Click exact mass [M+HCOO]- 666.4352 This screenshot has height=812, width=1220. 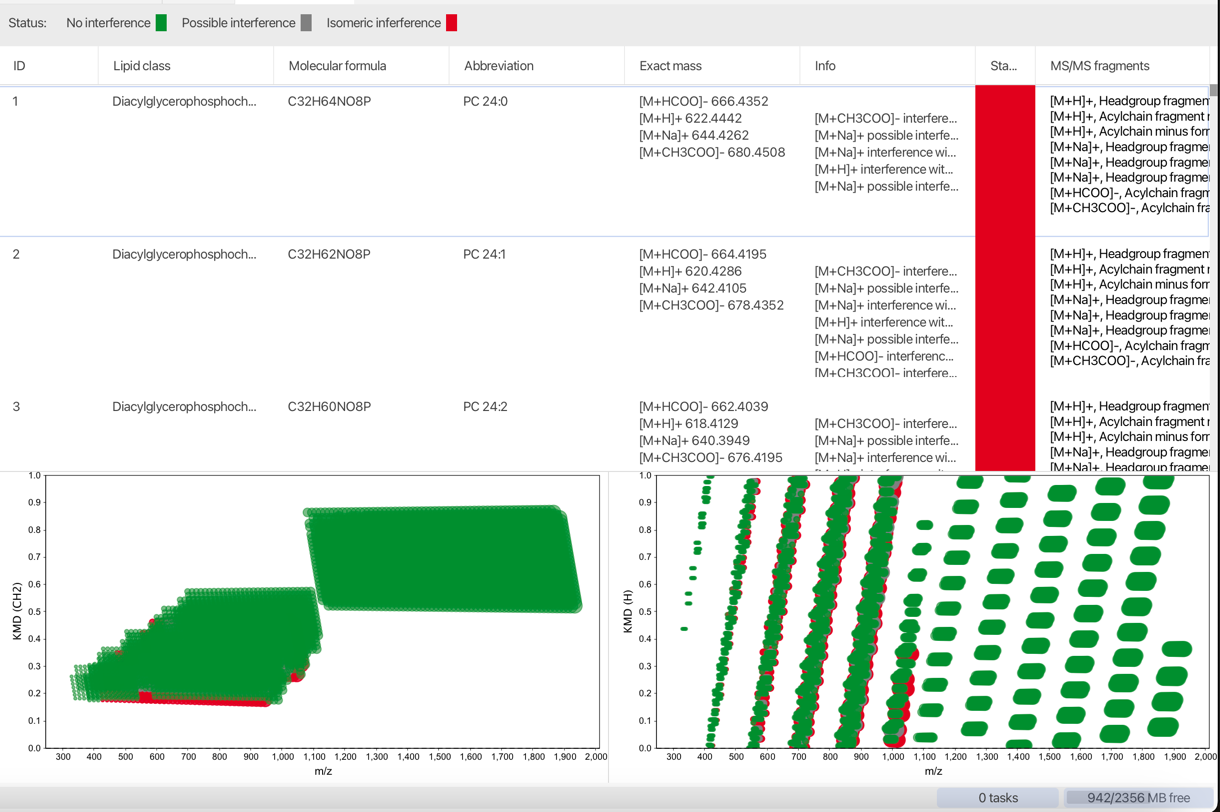[704, 101]
